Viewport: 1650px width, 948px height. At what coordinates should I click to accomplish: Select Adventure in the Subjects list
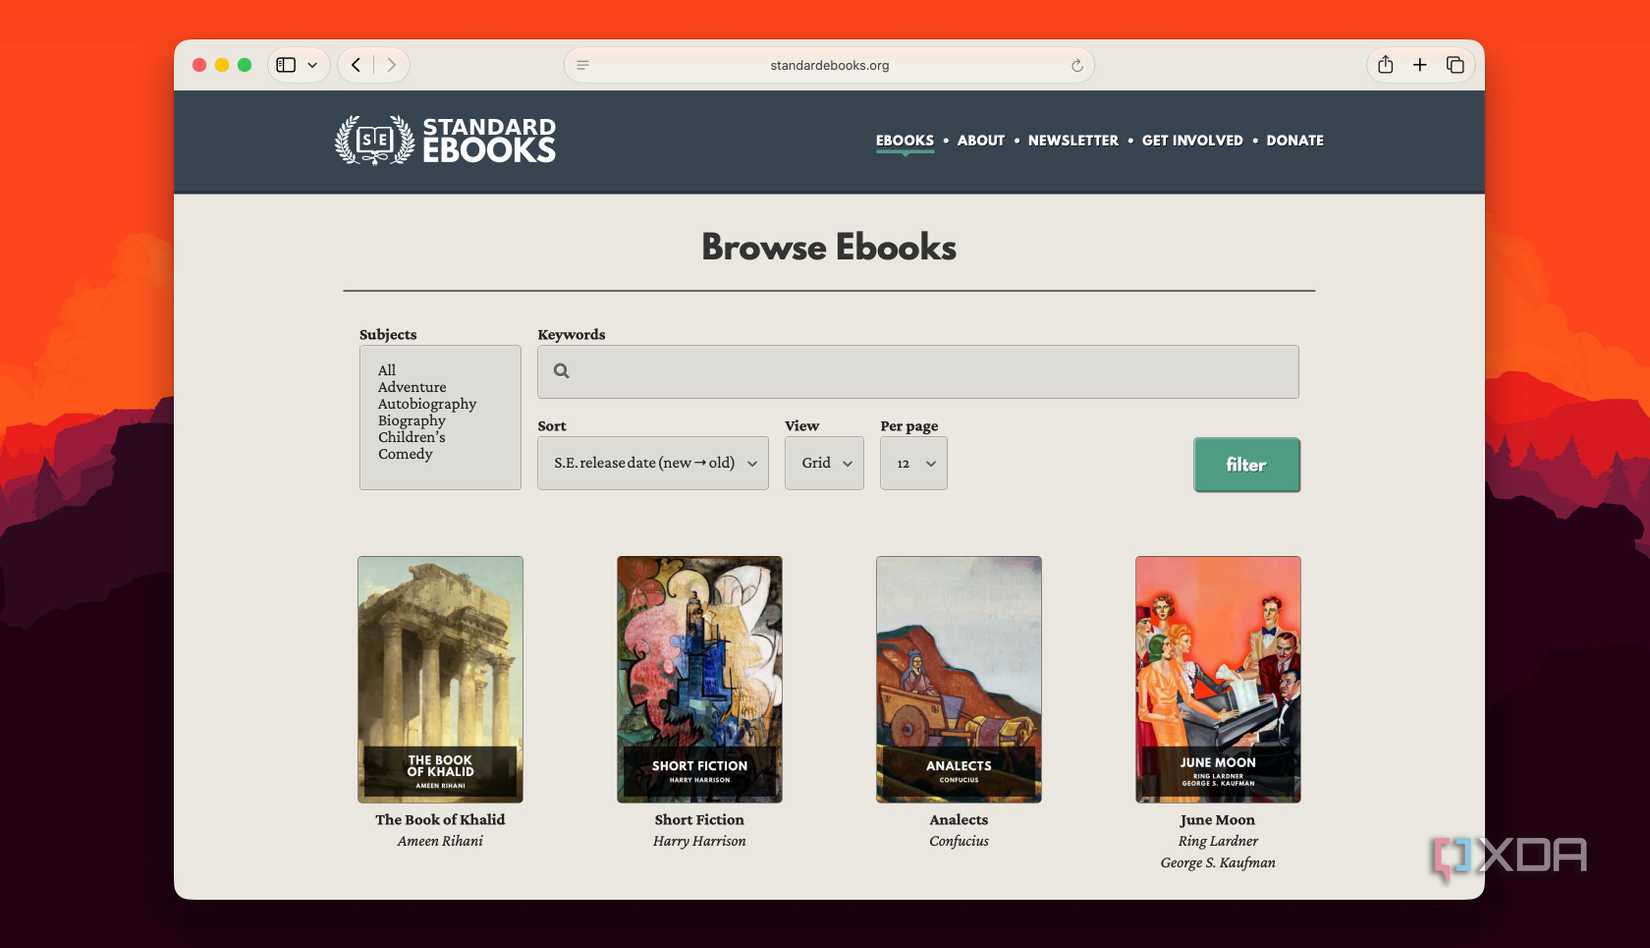click(412, 387)
